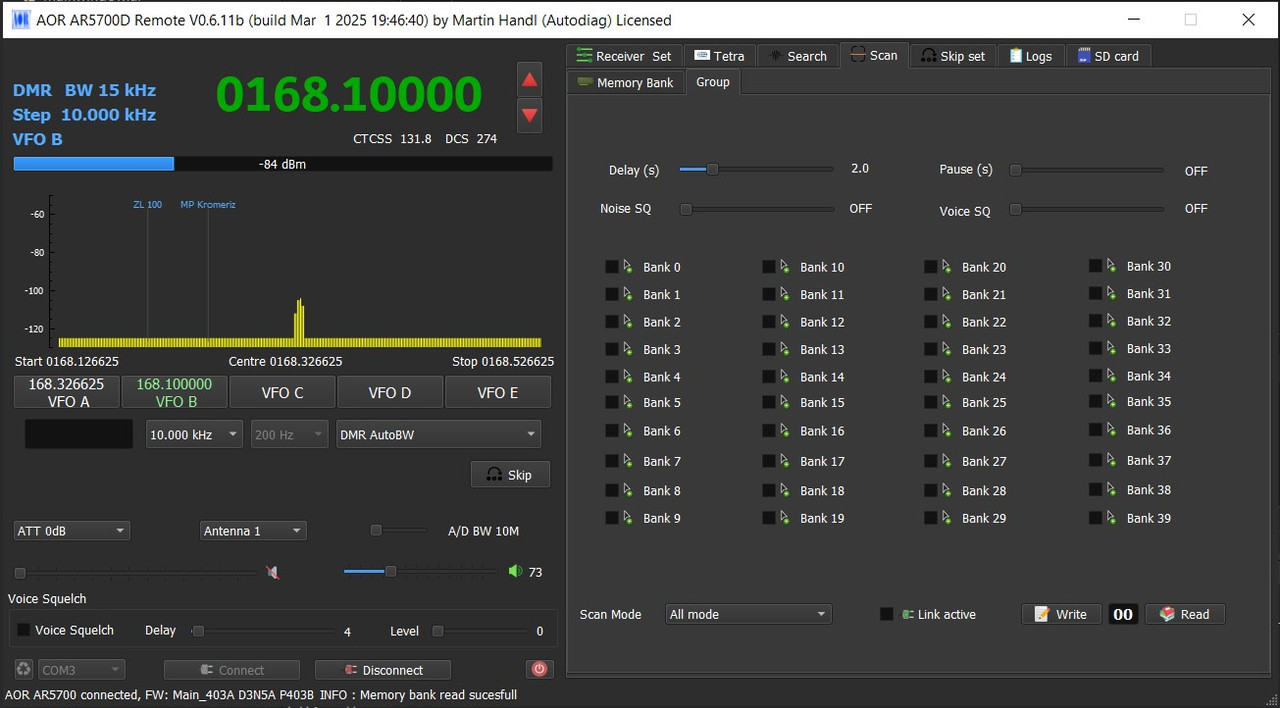
Task: Tick the Bank 17 checkbox
Action: 768,460
